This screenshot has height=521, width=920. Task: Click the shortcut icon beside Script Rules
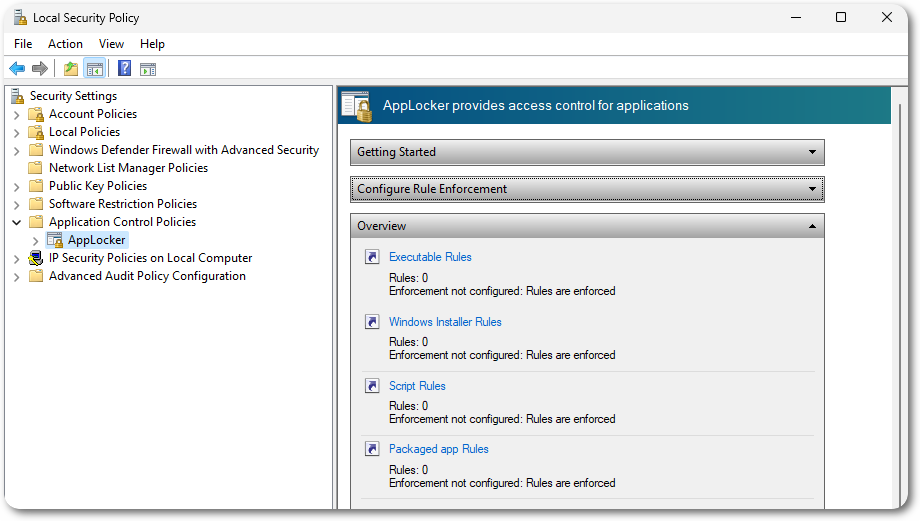(372, 386)
